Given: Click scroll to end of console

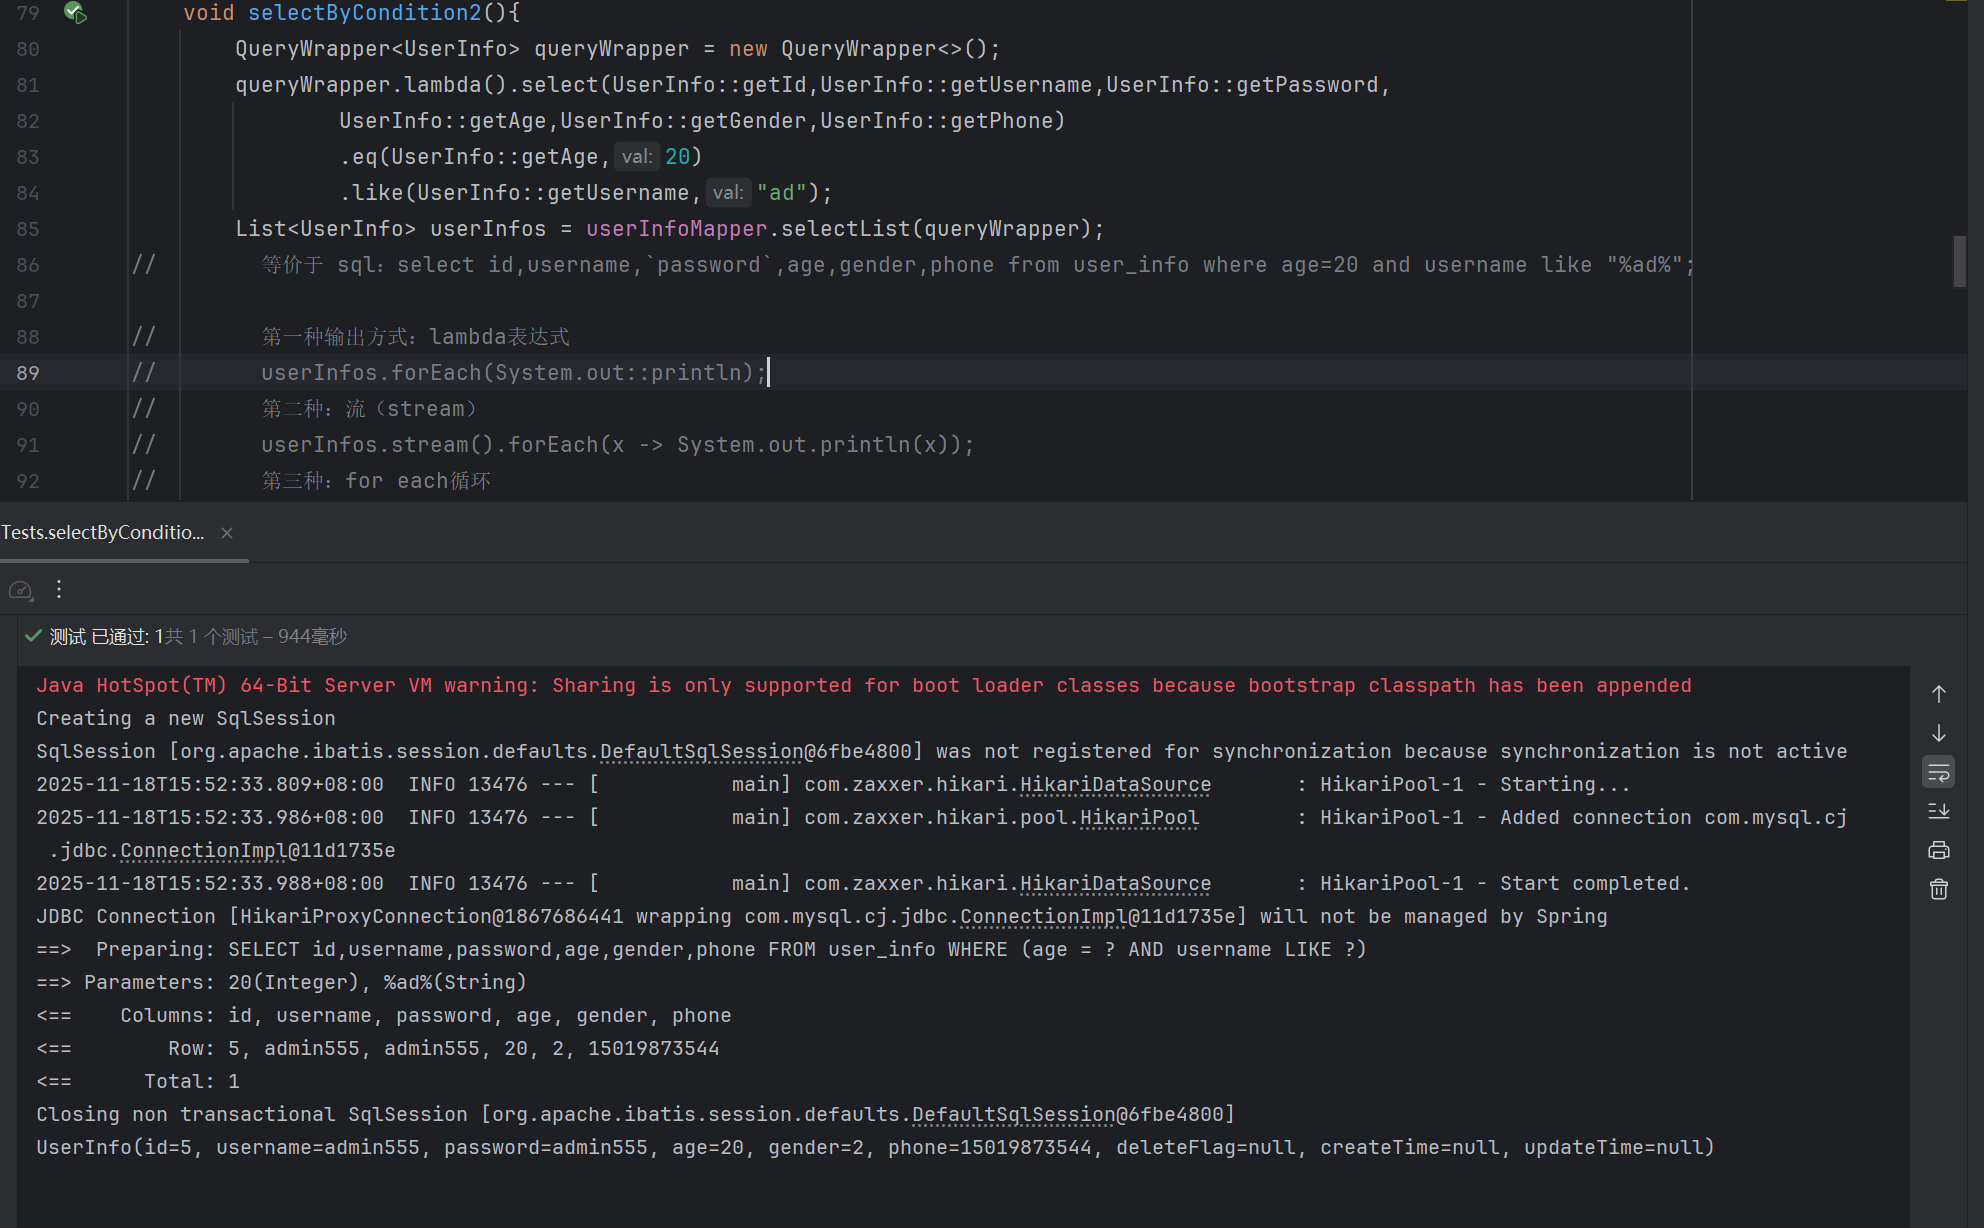Looking at the screenshot, I should tap(1938, 811).
